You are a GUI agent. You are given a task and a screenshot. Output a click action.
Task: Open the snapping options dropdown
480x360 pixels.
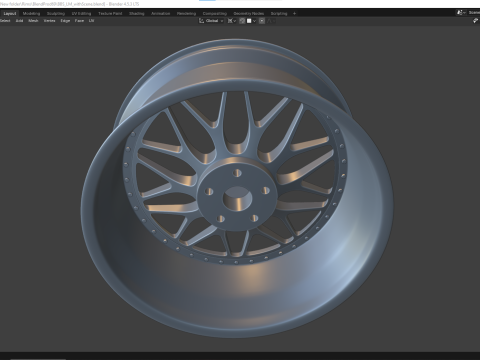pos(251,21)
